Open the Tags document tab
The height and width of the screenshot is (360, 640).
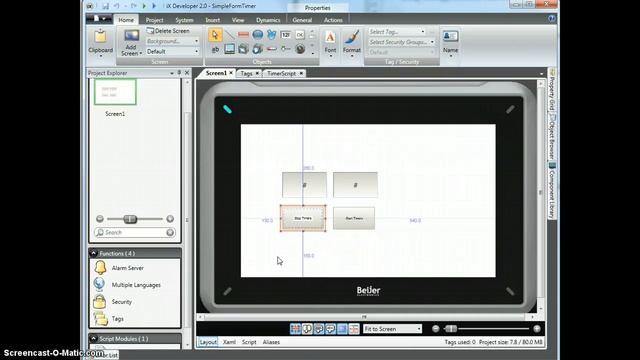click(247, 73)
